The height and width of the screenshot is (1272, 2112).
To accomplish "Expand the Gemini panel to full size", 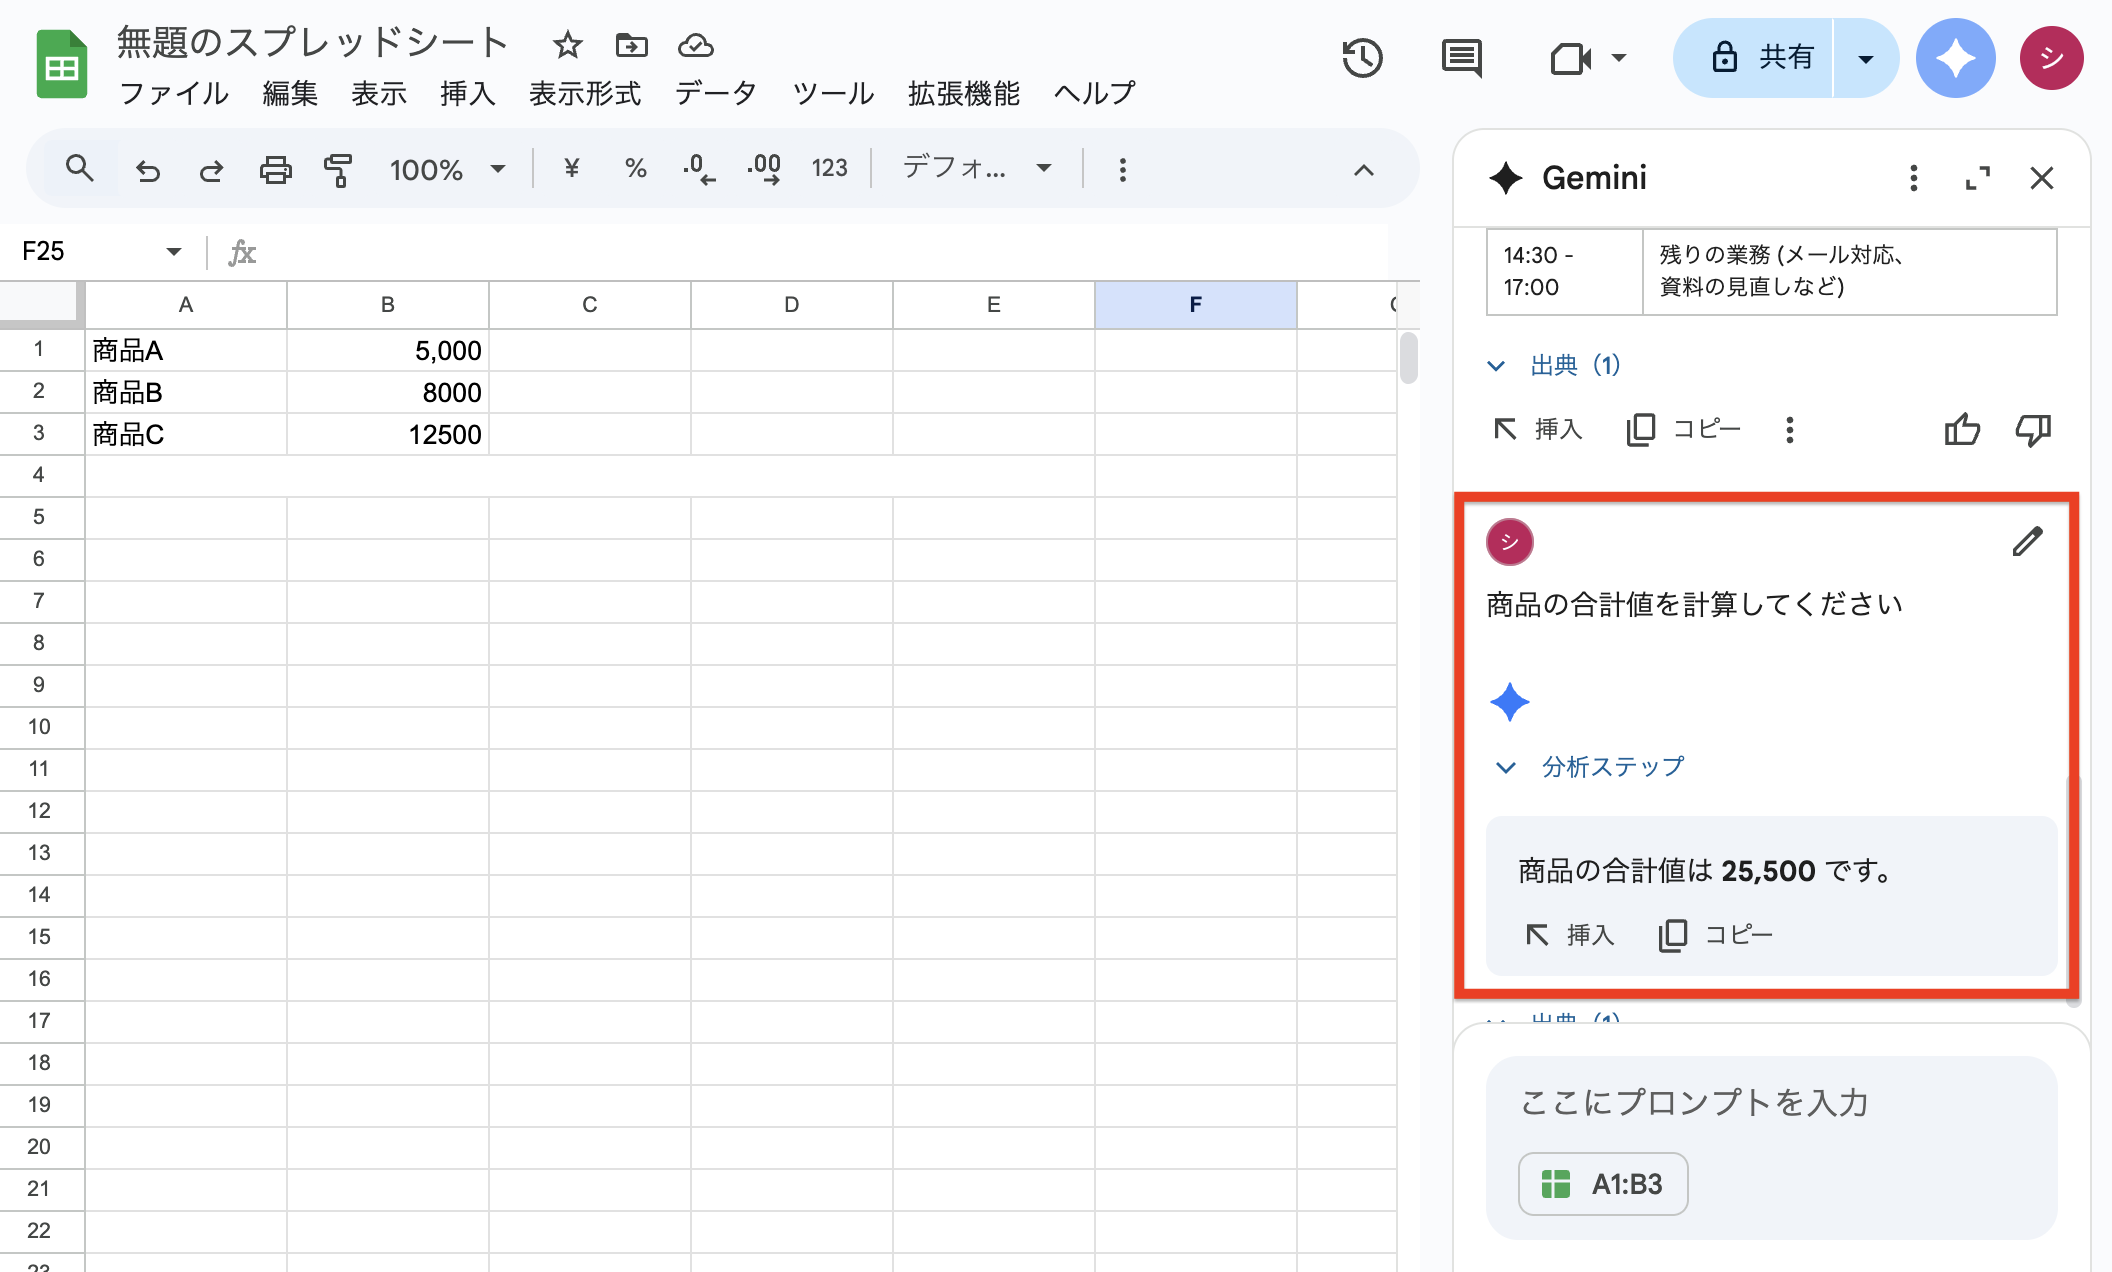I will point(1977,178).
